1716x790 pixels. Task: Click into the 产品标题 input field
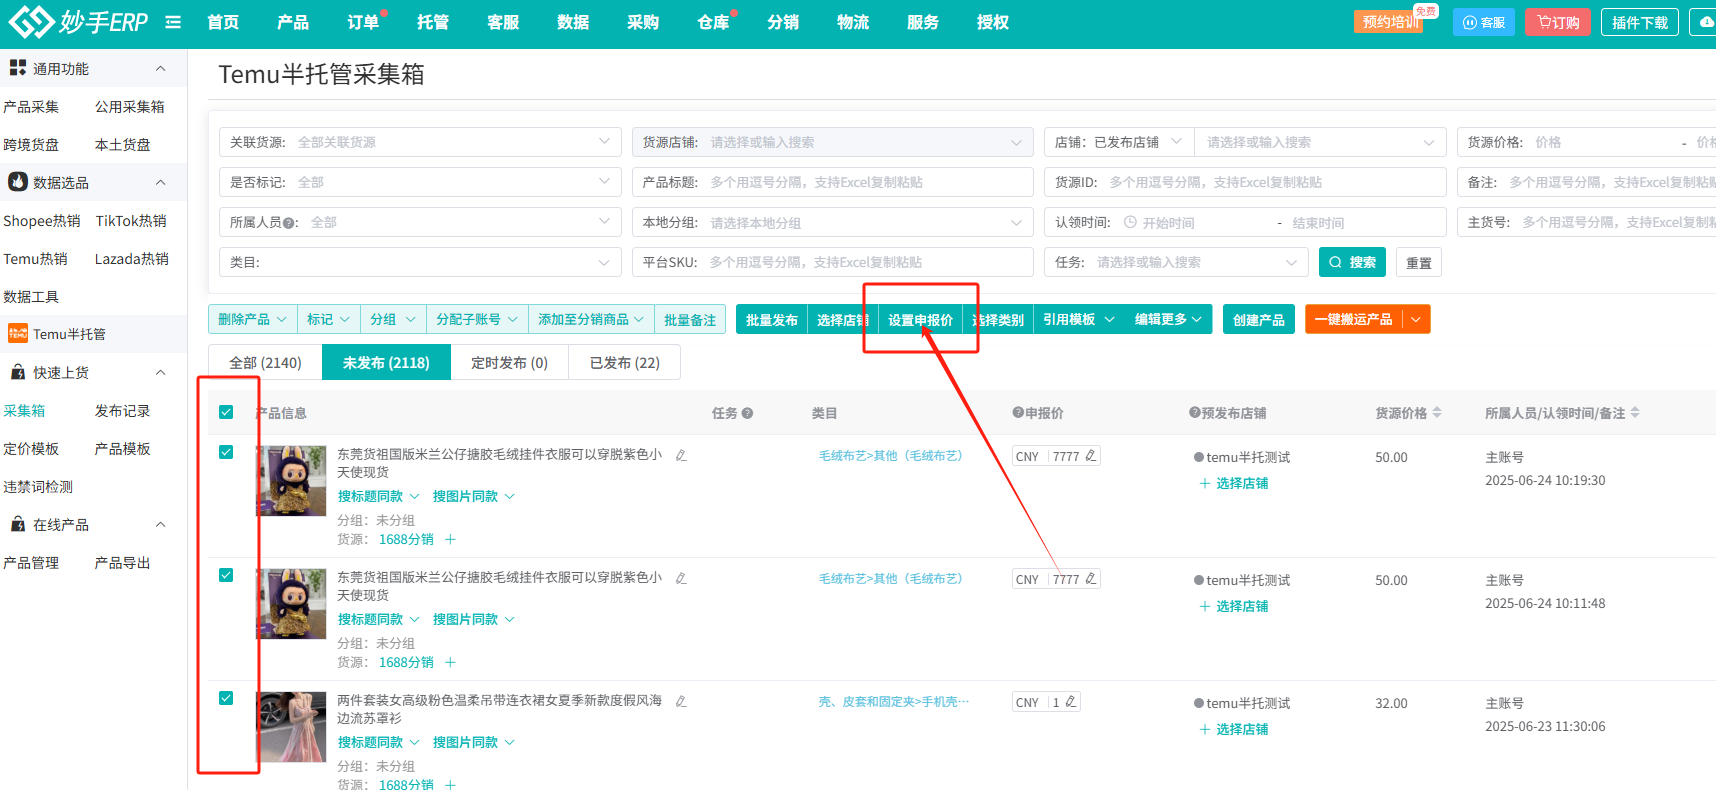point(865,182)
